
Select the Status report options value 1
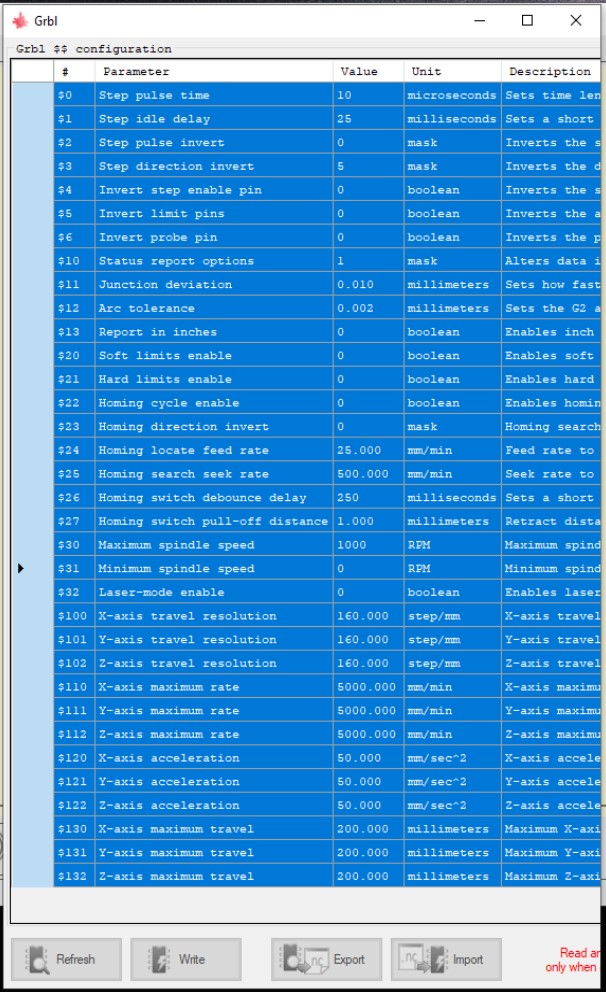point(368,261)
